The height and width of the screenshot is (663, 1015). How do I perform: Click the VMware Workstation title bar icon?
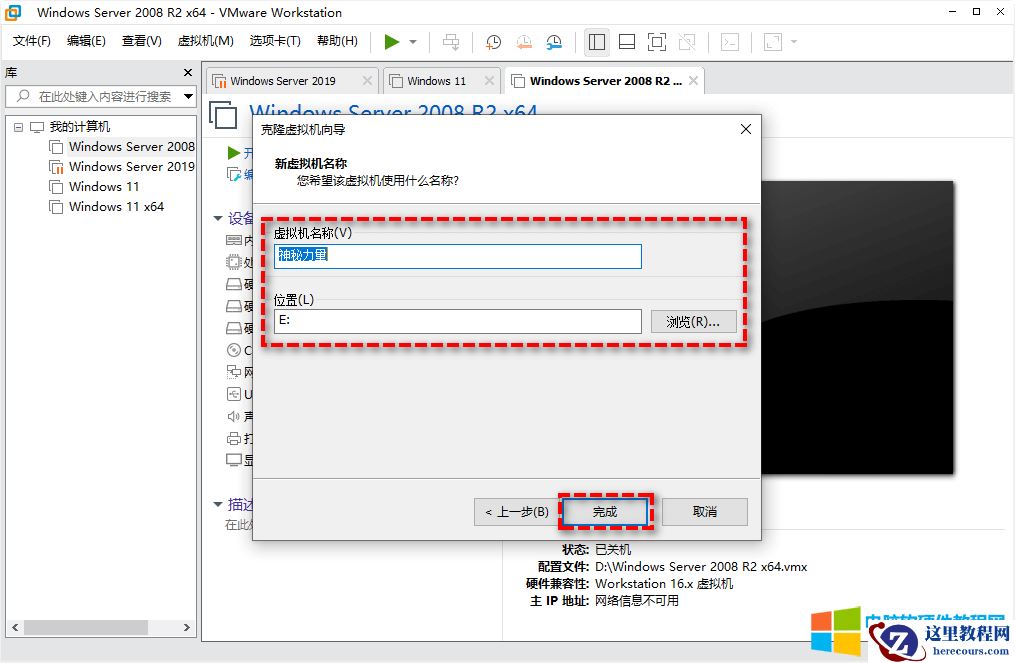(13, 12)
